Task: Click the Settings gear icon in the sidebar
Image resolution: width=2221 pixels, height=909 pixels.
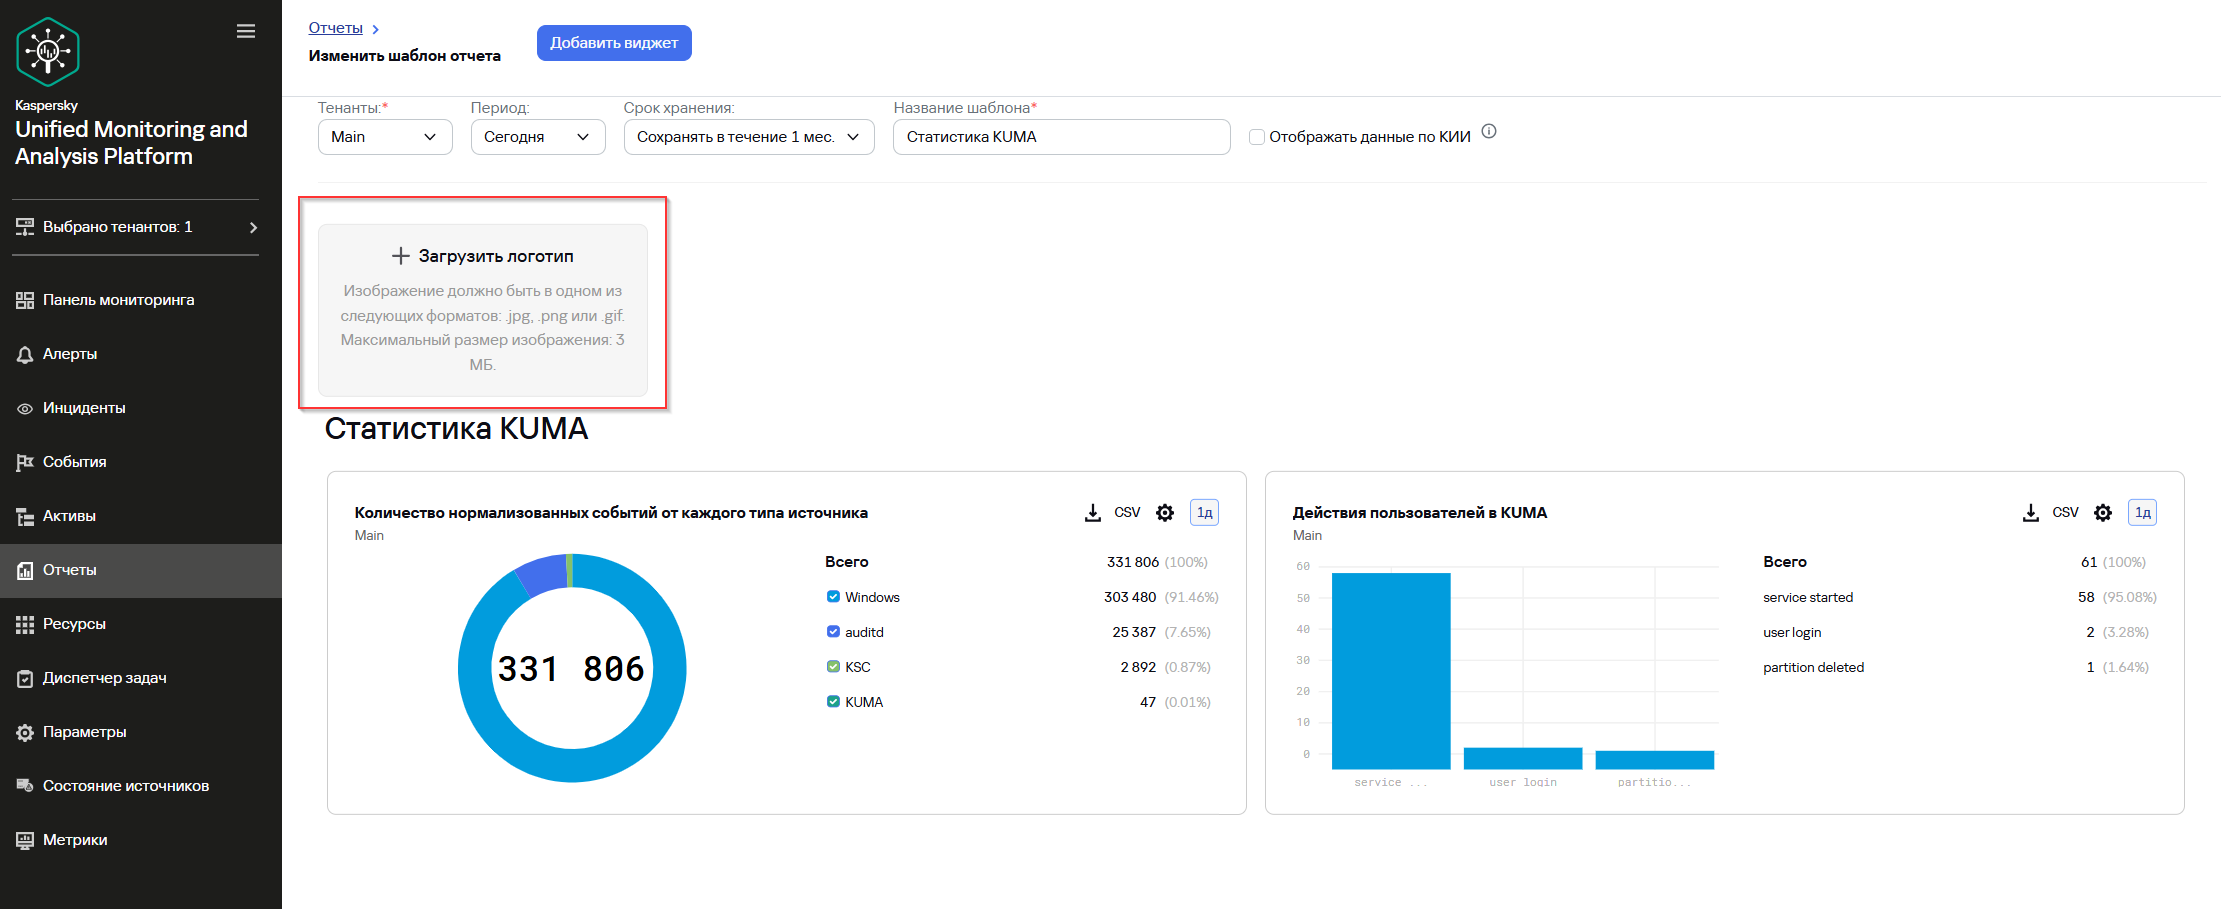Action: (25, 732)
